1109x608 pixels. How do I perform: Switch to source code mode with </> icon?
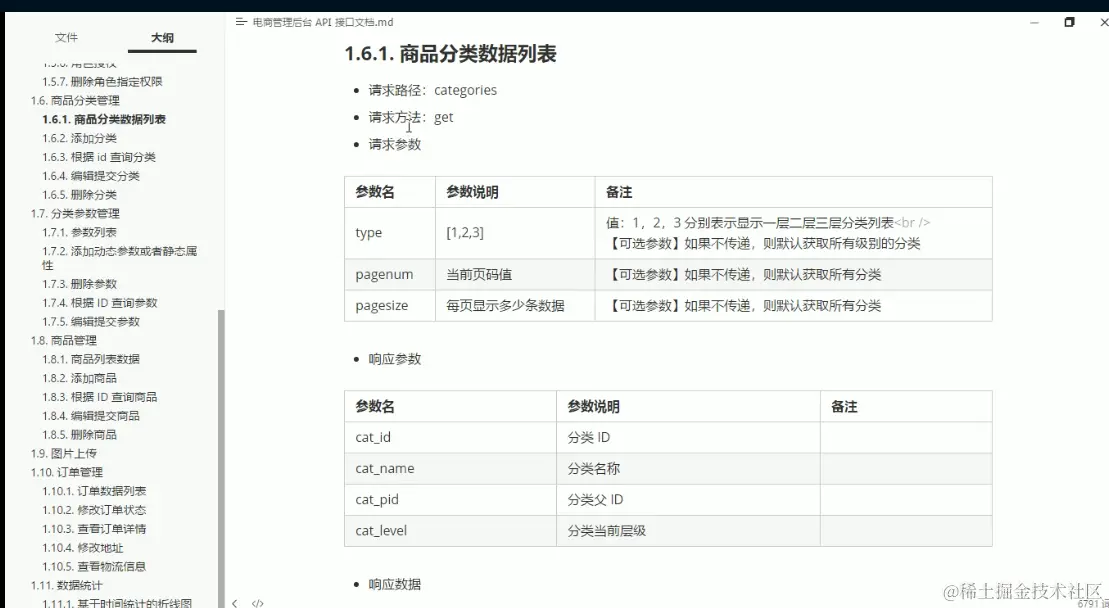pyautogui.click(x=257, y=602)
